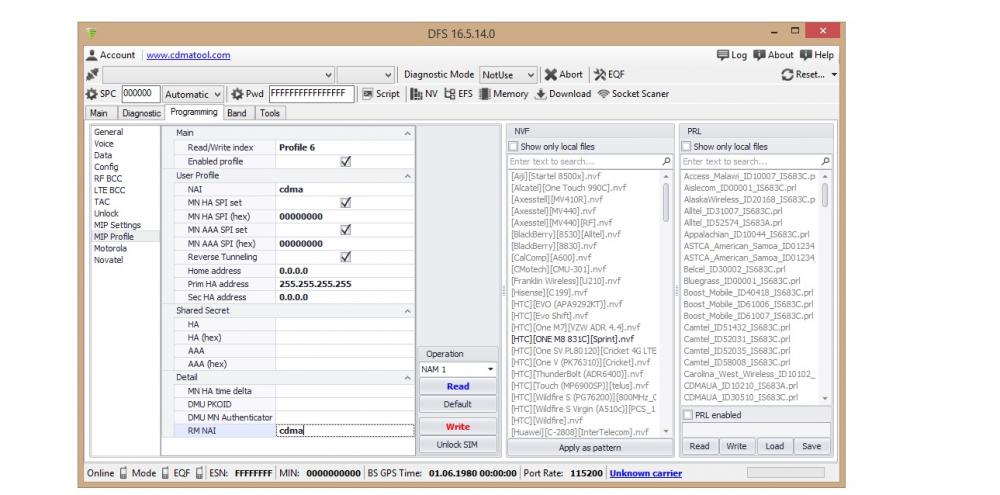Viewport: 1000px width, 495px height.
Task: Toggle the Enabled profile checkbox
Action: [x=345, y=161]
